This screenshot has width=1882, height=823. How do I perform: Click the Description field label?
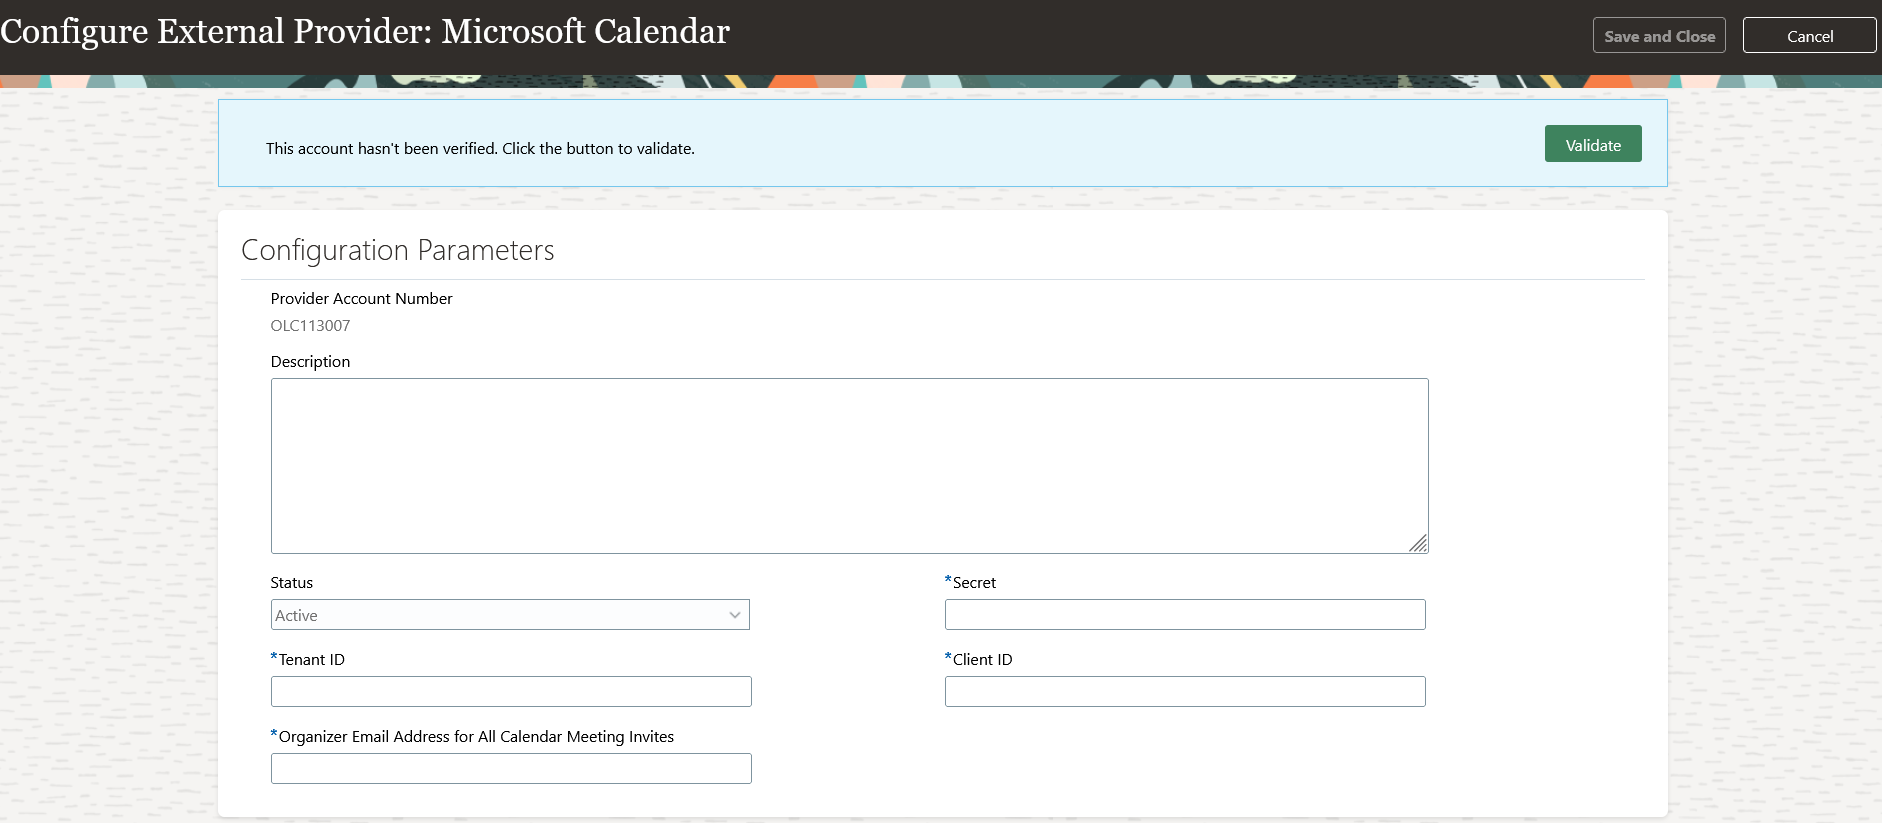[x=310, y=362]
